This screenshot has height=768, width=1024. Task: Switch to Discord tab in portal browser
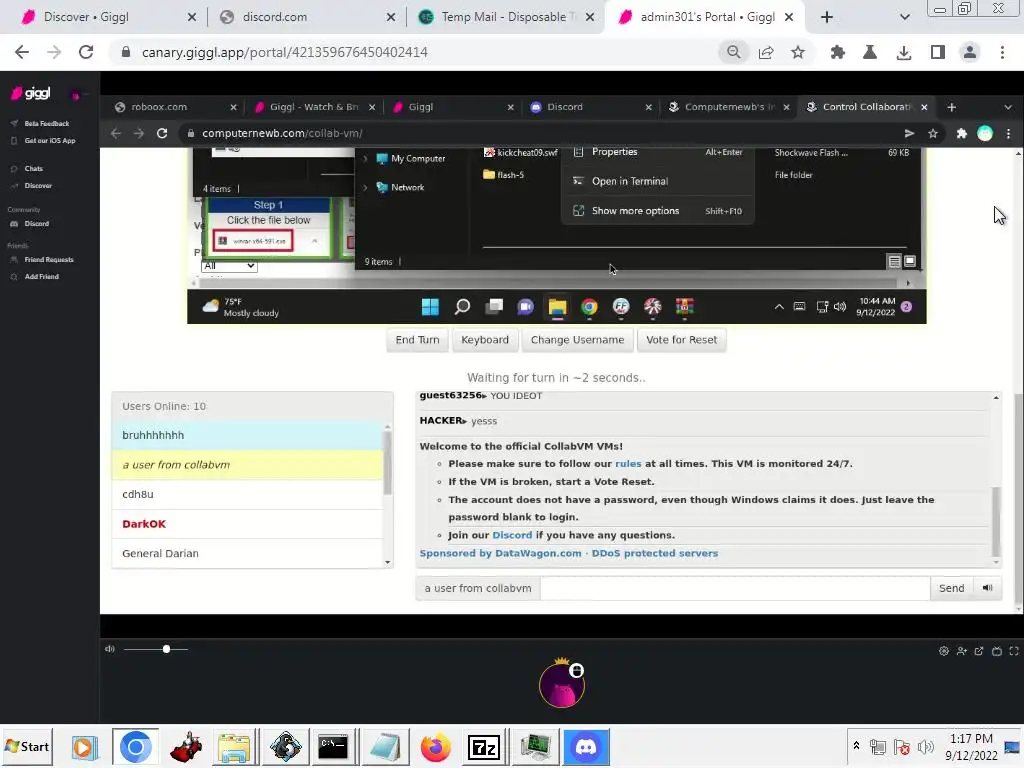click(564, 107)
